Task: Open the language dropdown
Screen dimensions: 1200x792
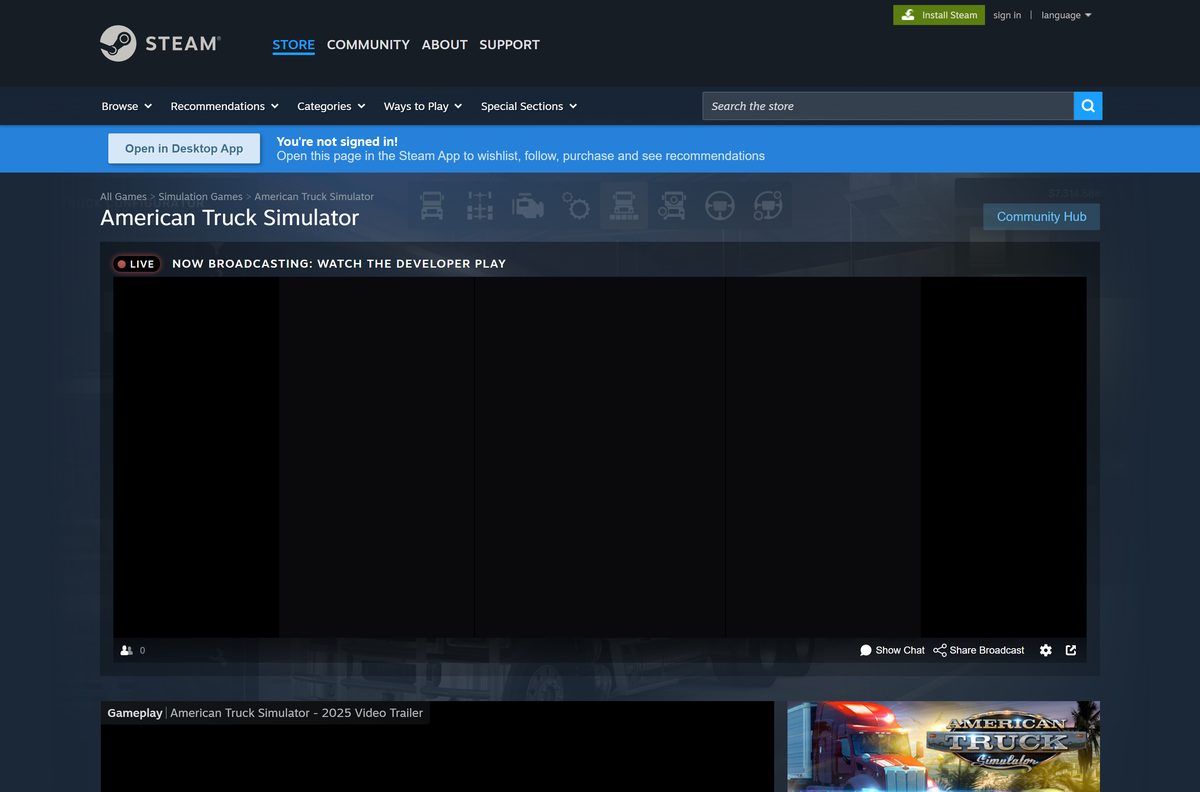Action: point(1066,15)
